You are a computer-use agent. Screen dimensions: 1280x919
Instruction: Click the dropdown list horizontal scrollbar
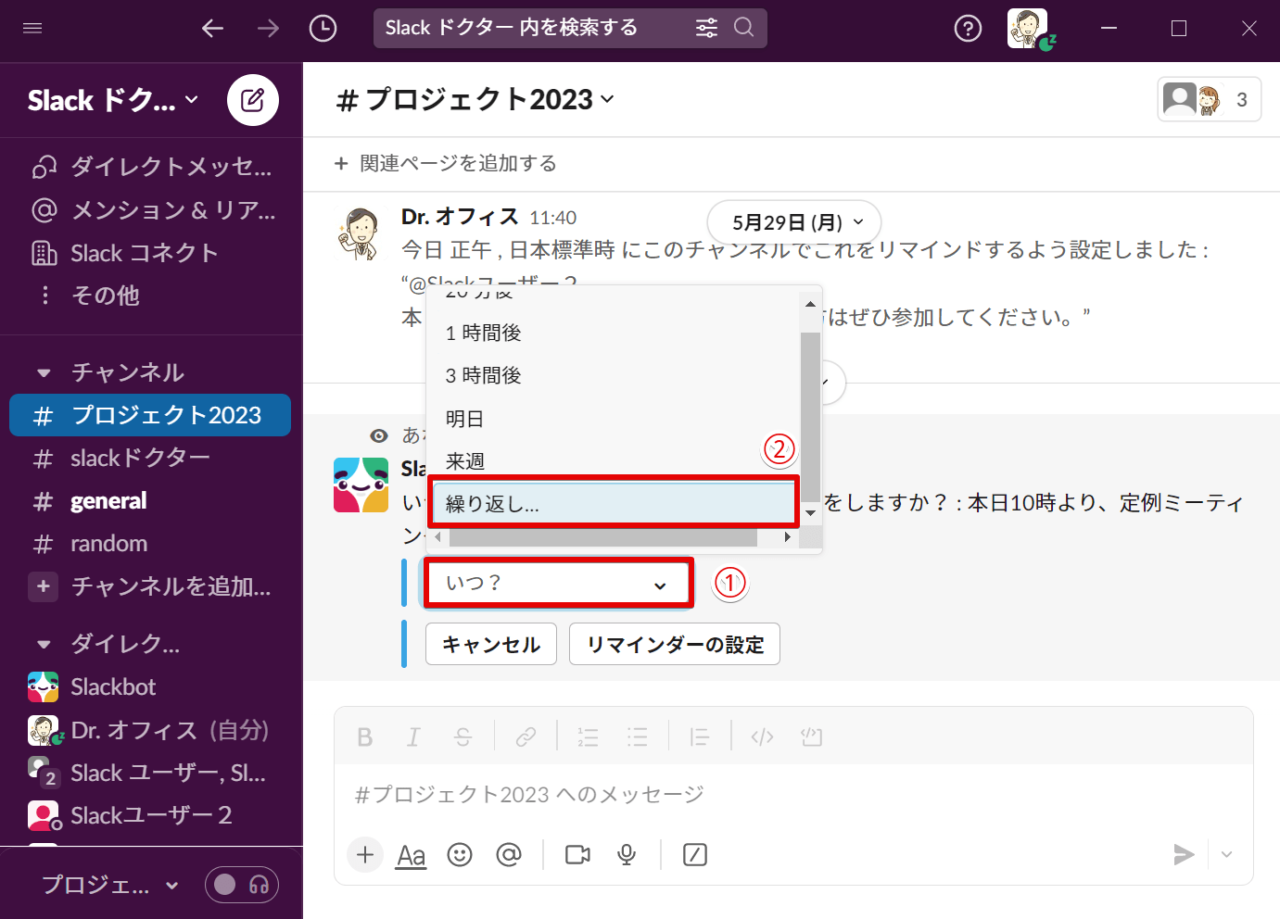pyautogui.click(x=603, y=537)
